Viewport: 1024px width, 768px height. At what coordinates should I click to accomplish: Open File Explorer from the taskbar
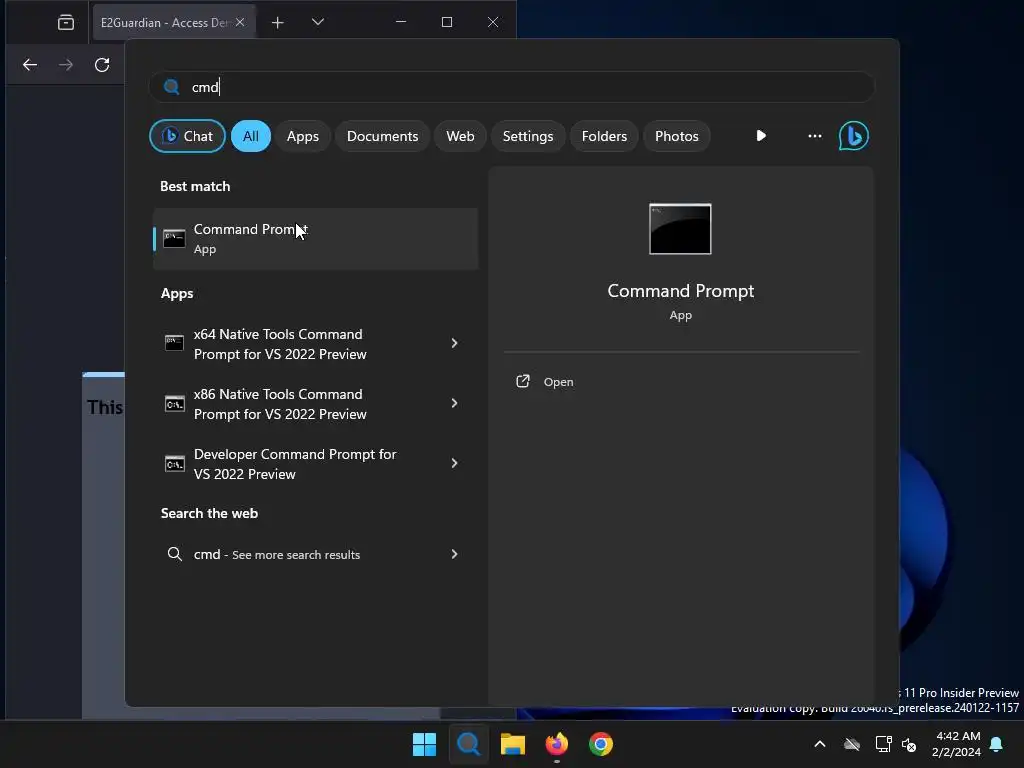513,744
